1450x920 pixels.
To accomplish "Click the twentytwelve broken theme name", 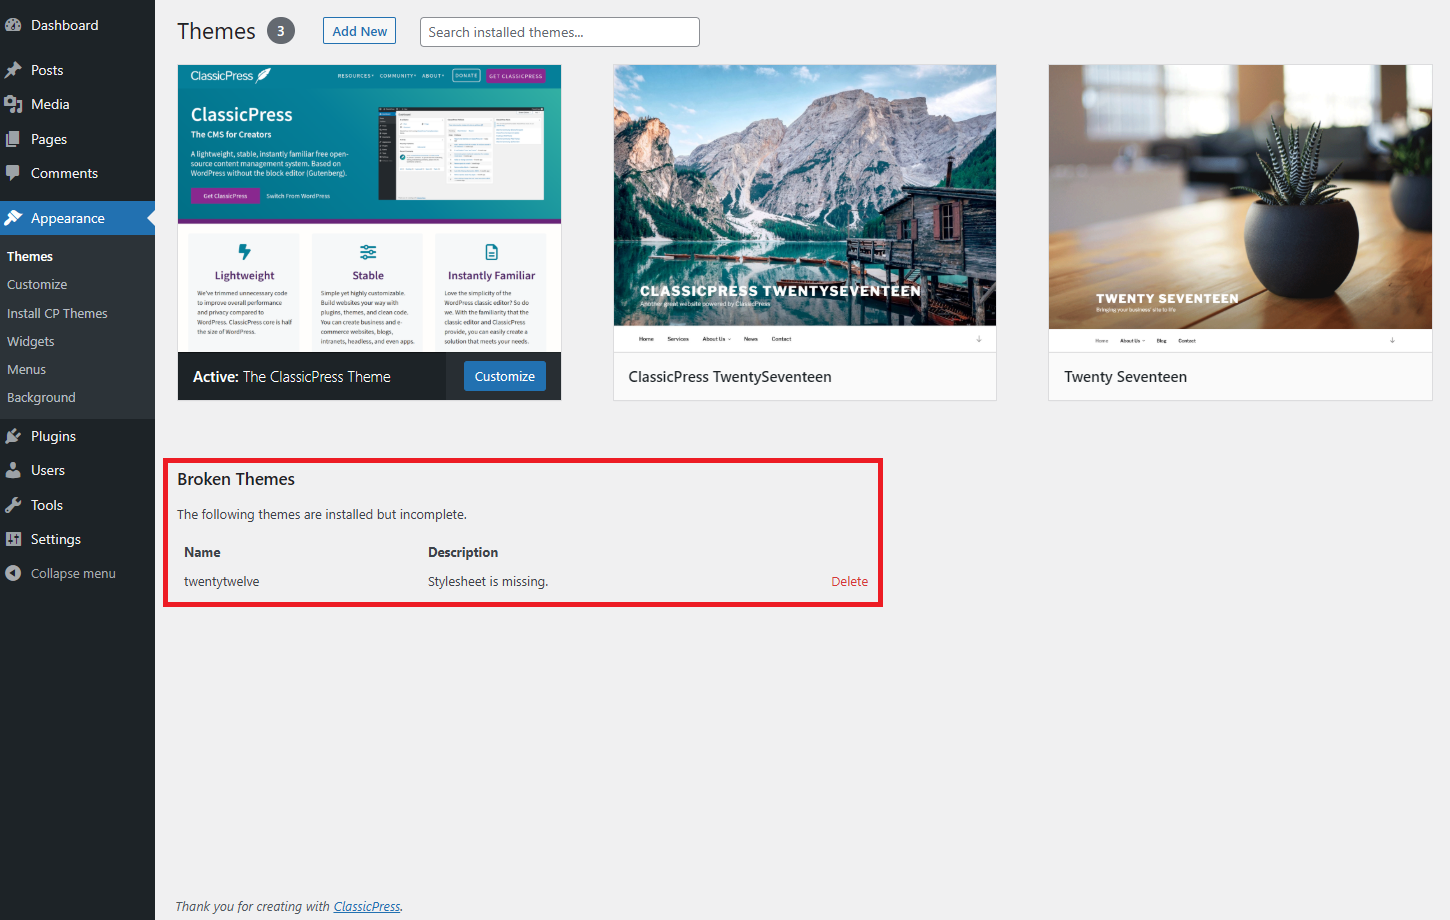I will (x=221, y=581).
